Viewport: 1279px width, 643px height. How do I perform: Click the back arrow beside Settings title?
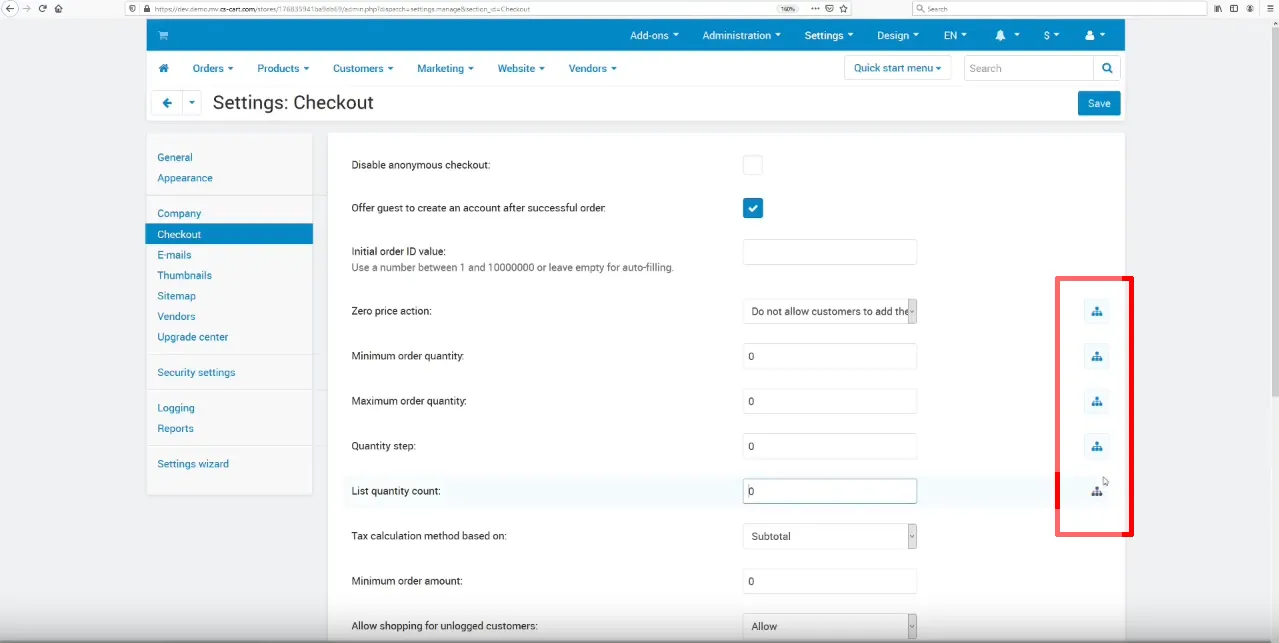click(166, 103)
